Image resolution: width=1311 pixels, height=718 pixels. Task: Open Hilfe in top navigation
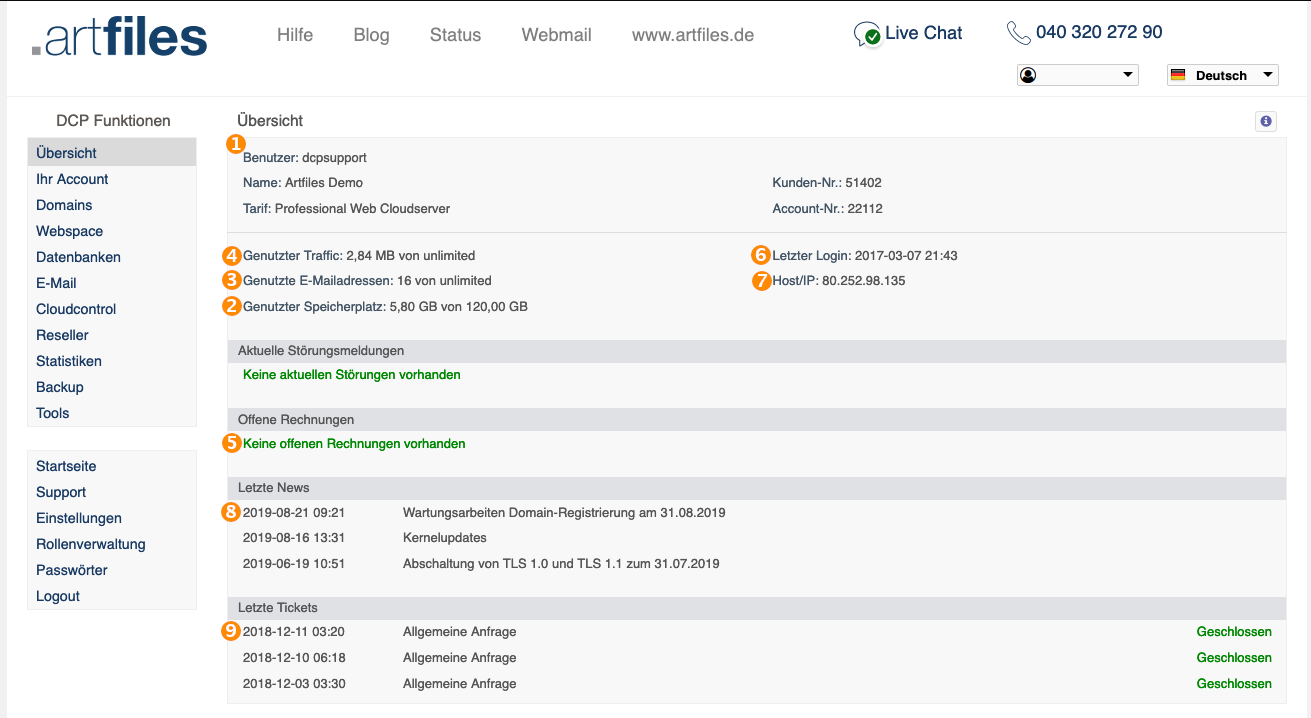click(x=295, y=35)
